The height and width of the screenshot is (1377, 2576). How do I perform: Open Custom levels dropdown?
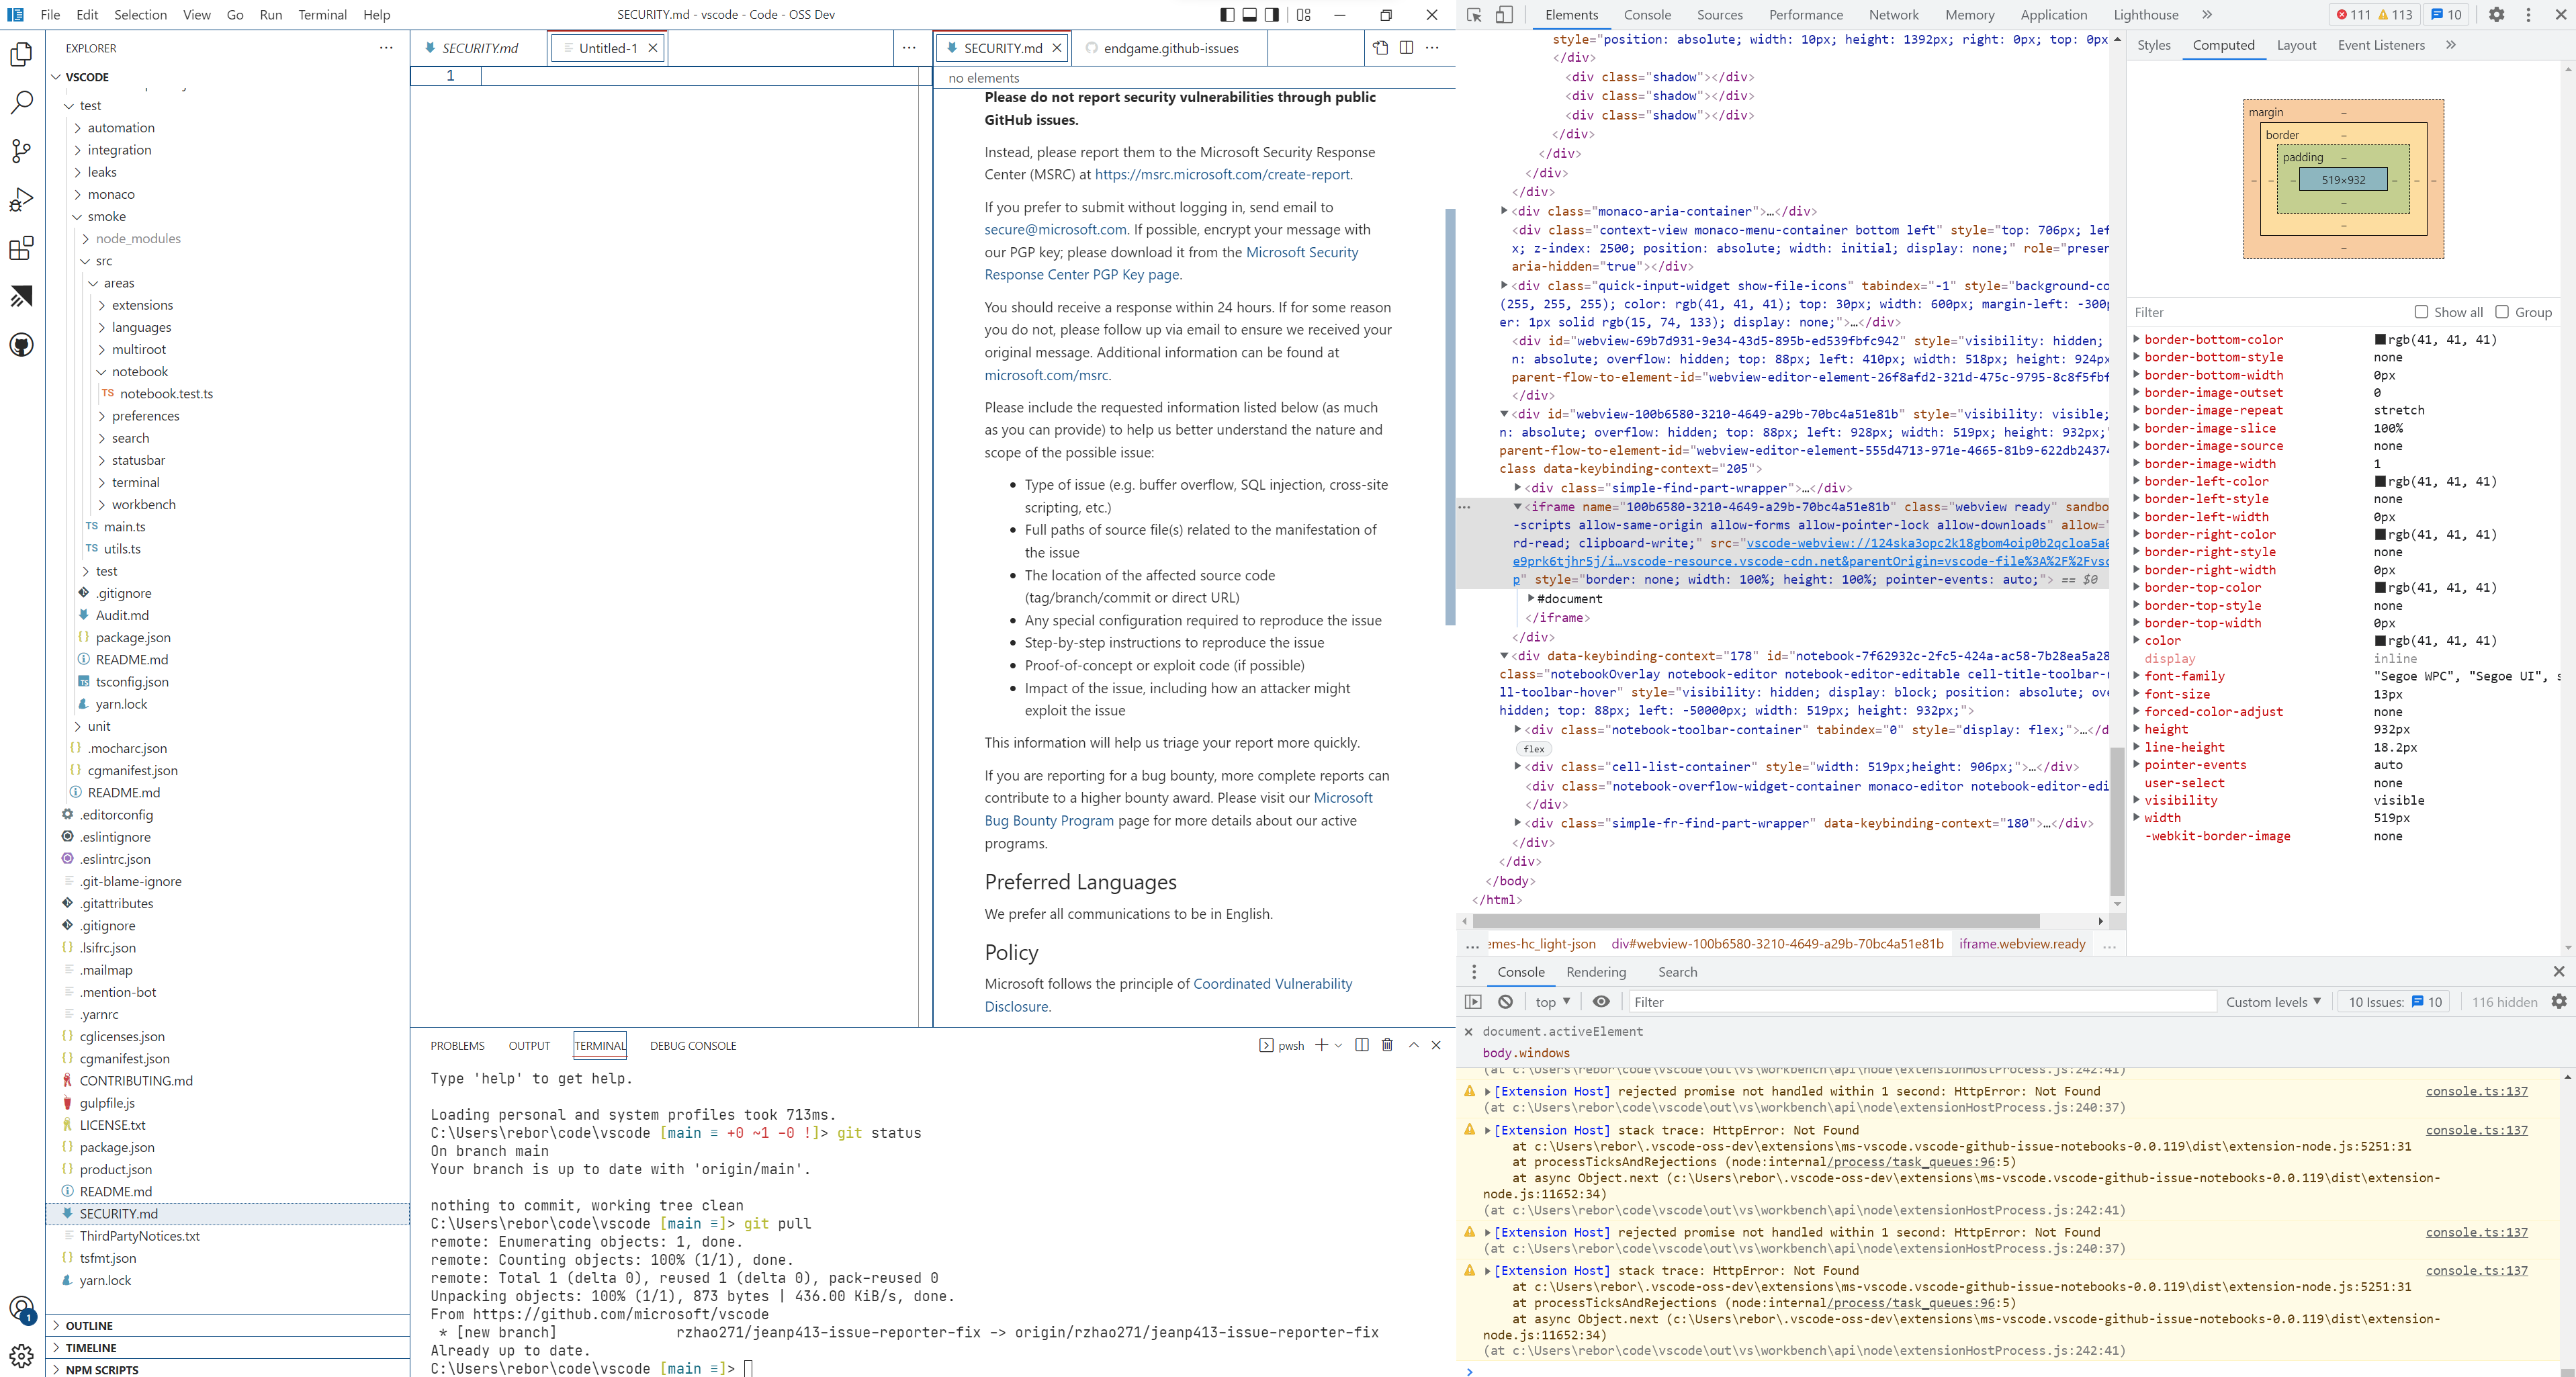(x=2273, y=1002)
